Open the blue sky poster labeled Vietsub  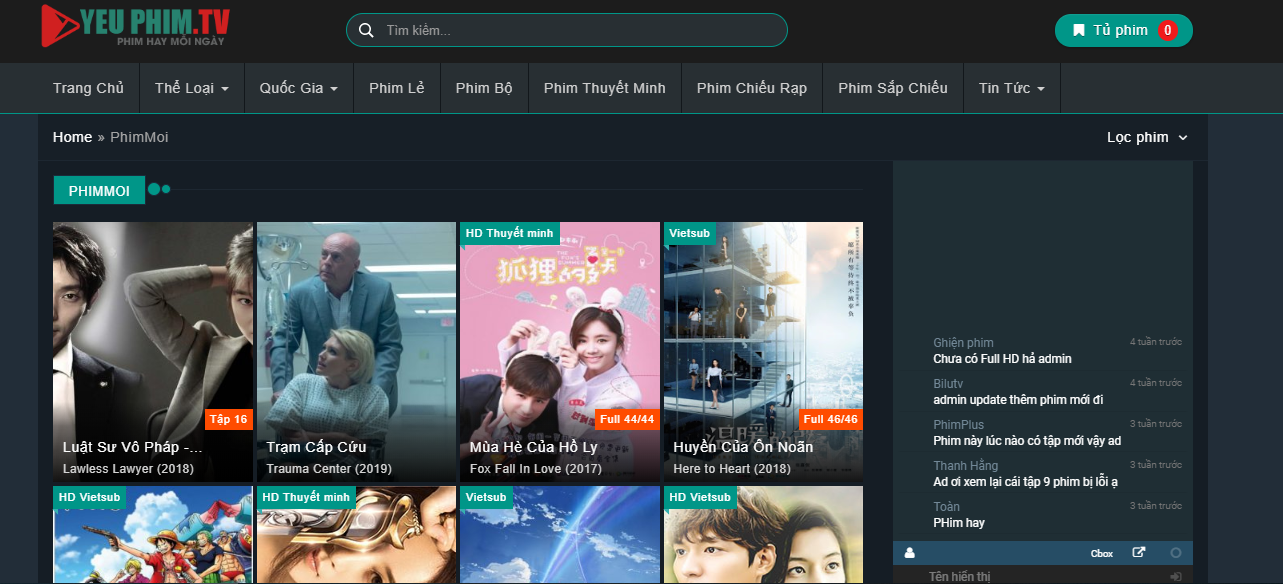click(x=560, y=535)
